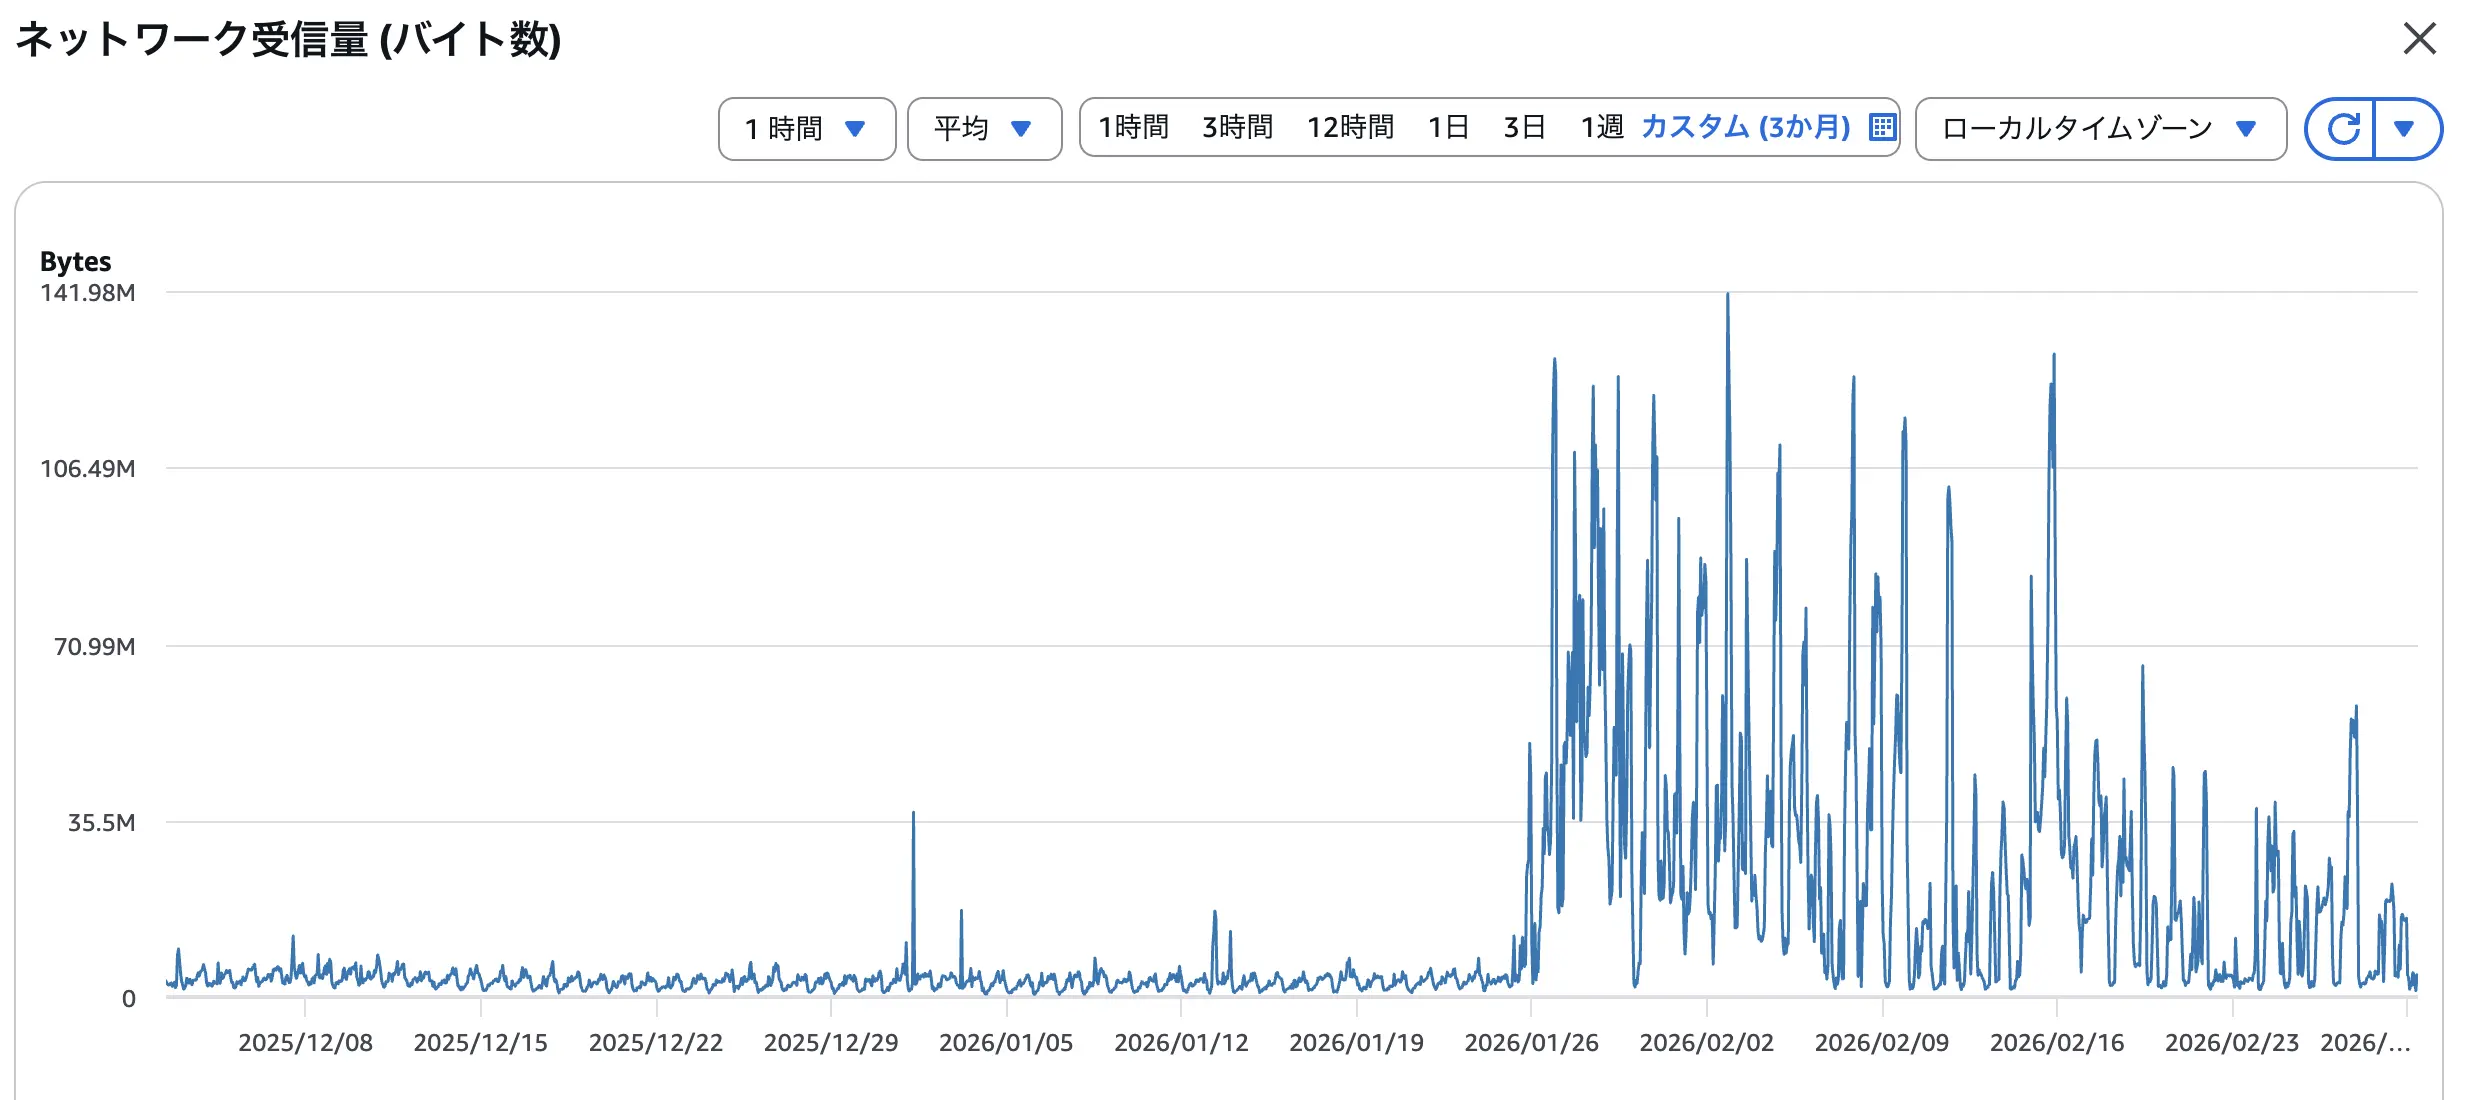Open the 平均 statistic dropdown
The width and height of the screenshot is (2468, 1100).
983,129
